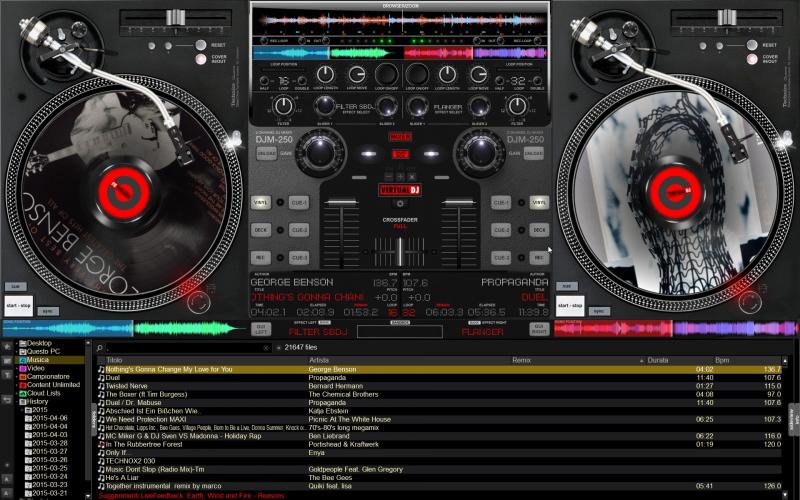Image resolution: width=800 pixels, height=500 pixels.
Task: Collapse the History tree node
Action: pyautogui.click(x=16, y=402)
